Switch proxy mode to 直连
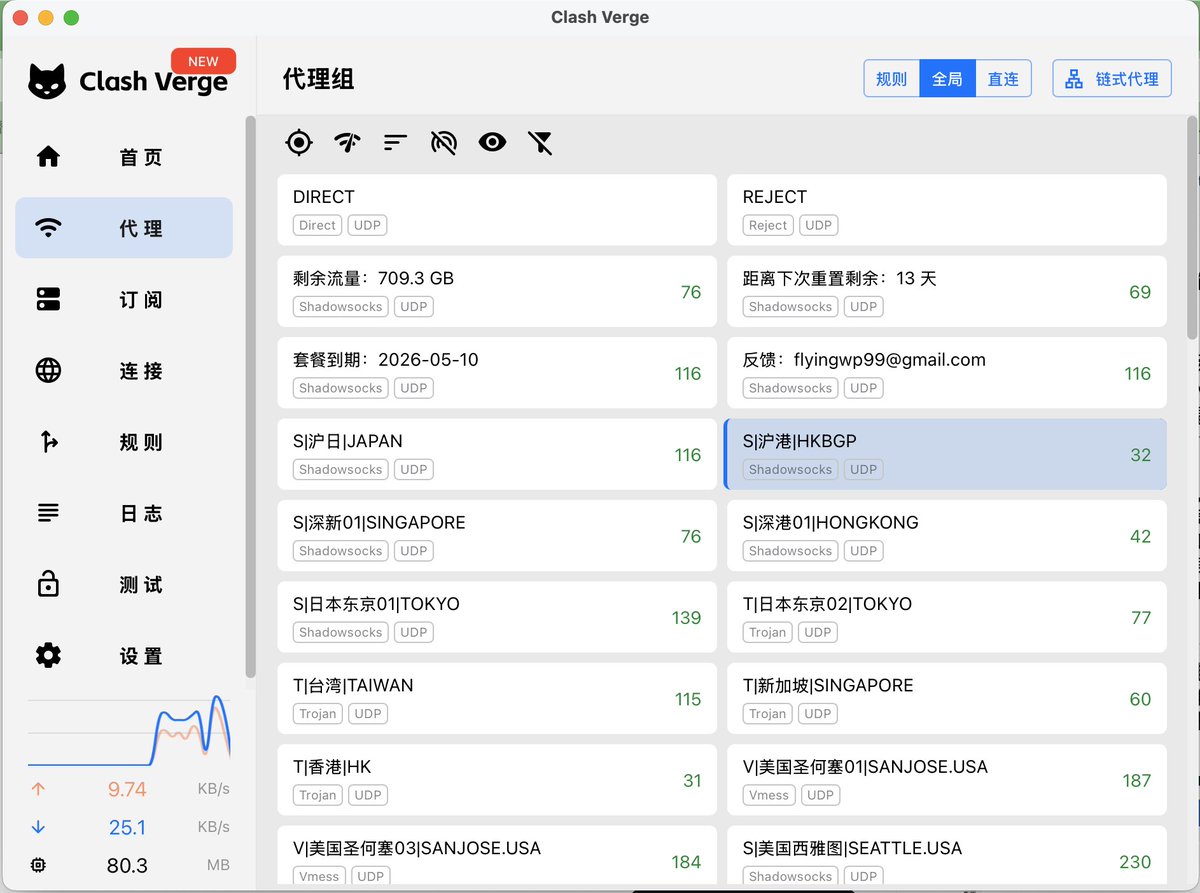Image resolution: width=1200 pixels, height=893 pixels. pos(1003,79)
